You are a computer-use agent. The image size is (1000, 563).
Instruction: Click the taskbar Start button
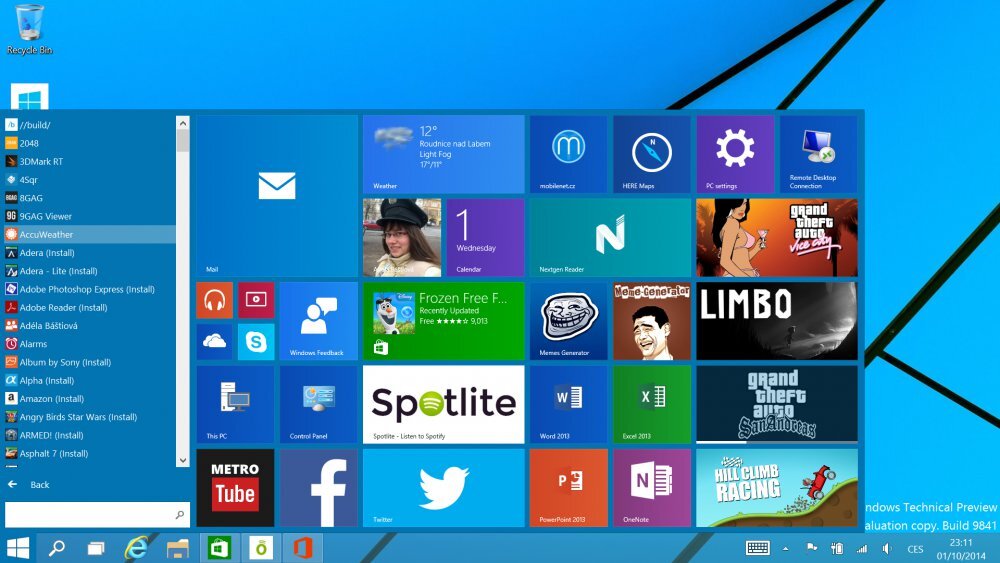coord(18,548)
